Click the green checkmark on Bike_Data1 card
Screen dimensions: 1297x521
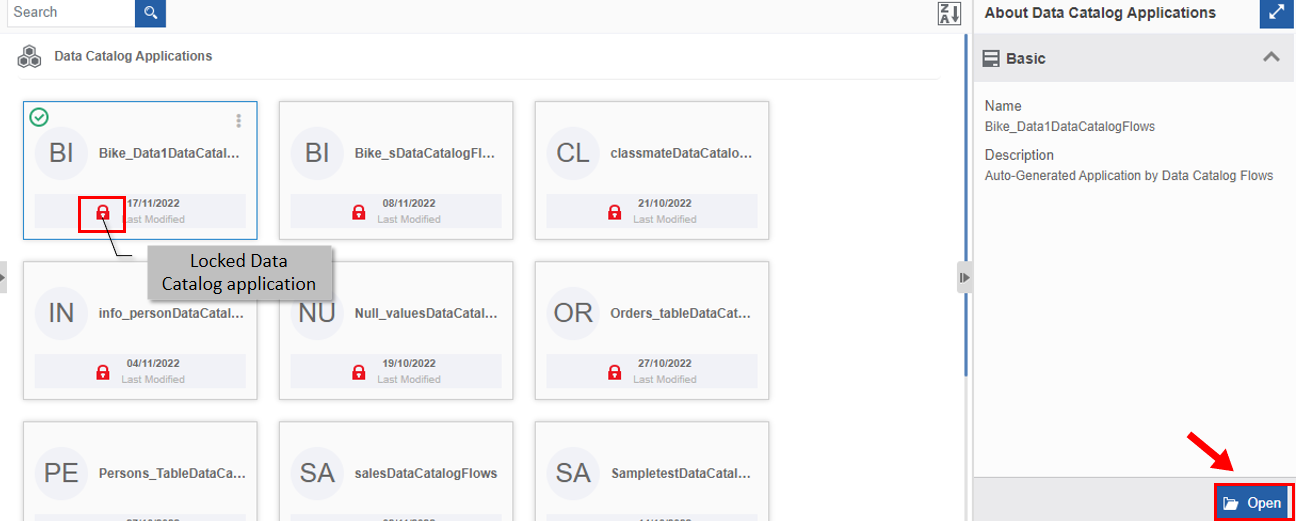(38, 118)
